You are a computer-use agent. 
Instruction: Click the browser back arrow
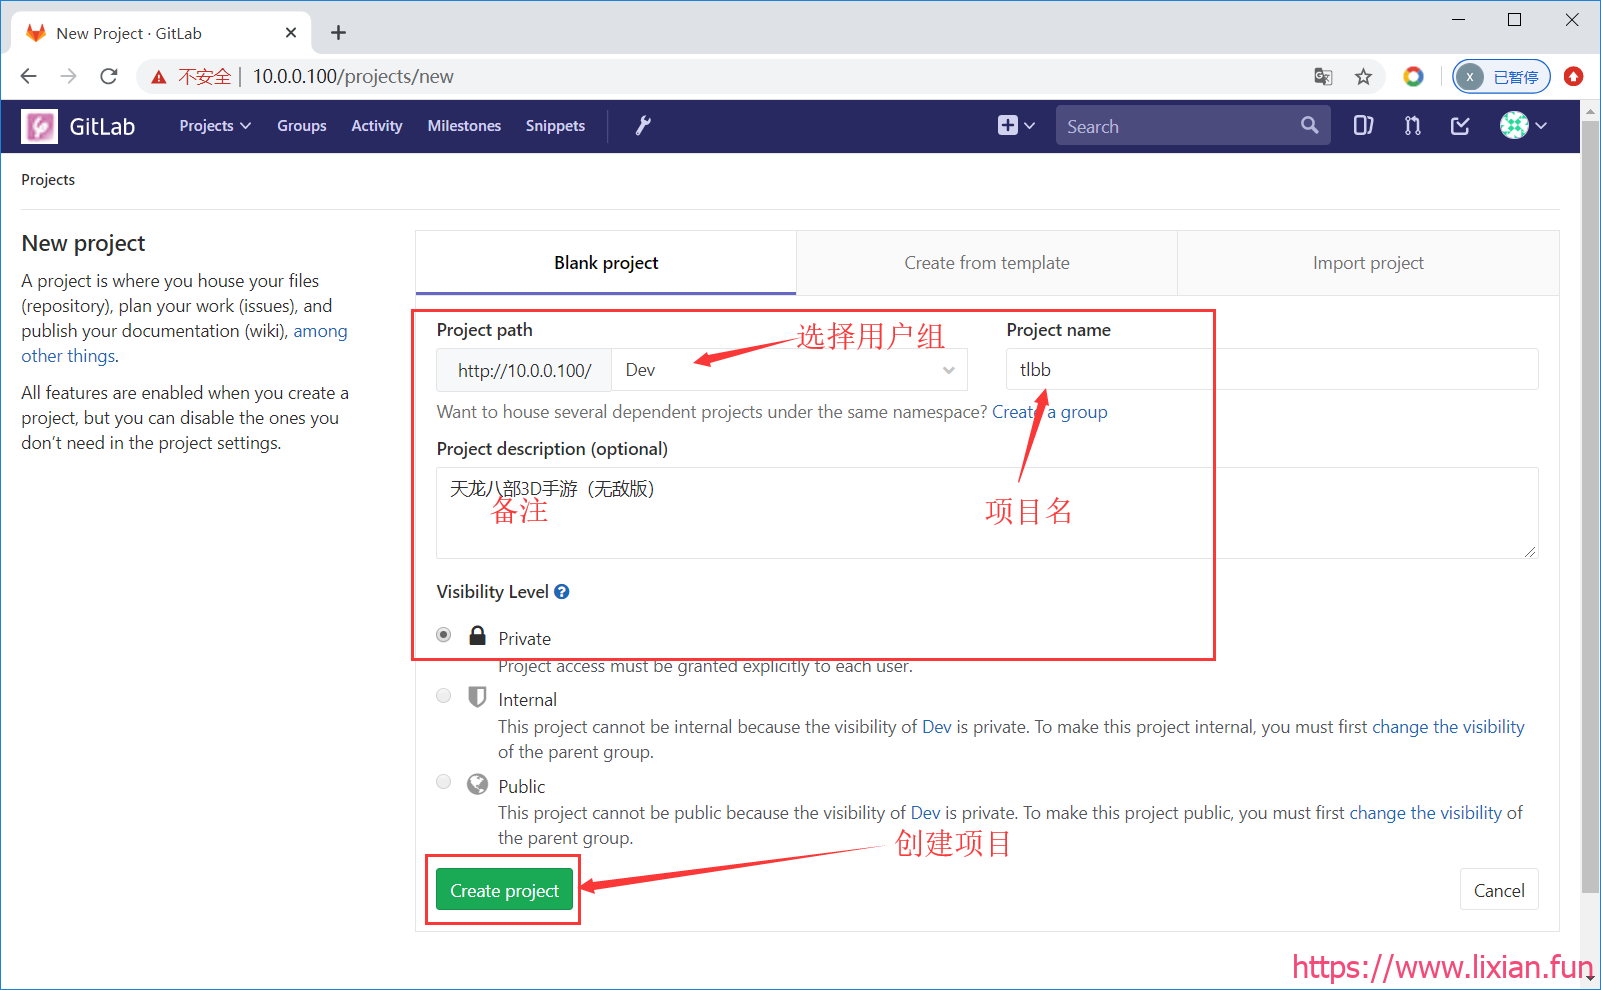(29, 77)
